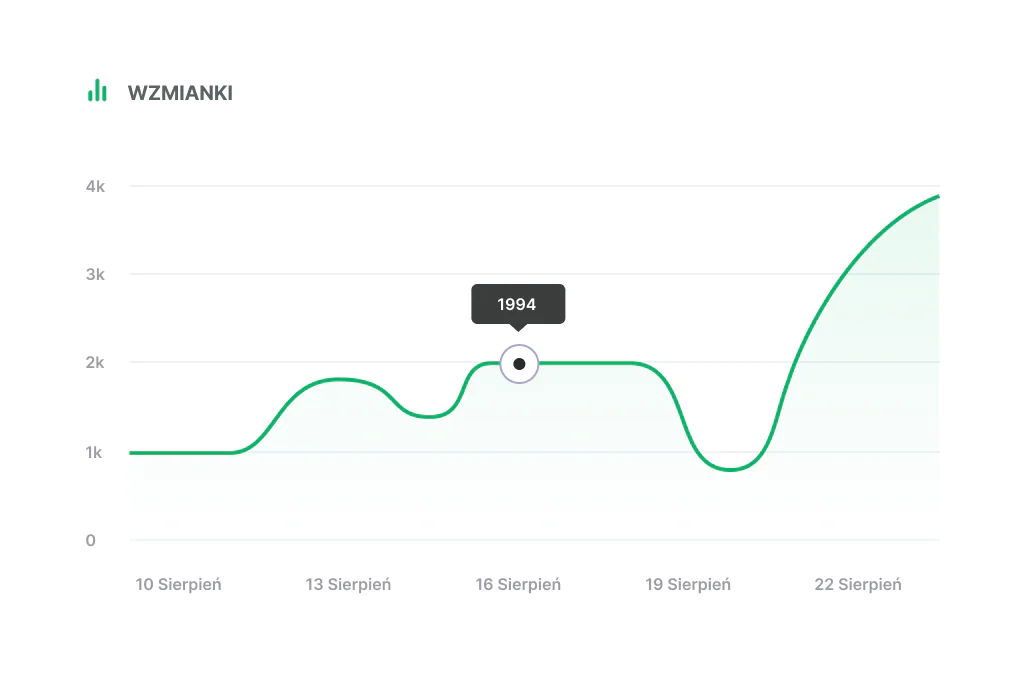Image resolution: width=1021 pixels, height=688 pixels.
Task: Click the 19 Sierpień date label
Action: [x=688, y=584]
